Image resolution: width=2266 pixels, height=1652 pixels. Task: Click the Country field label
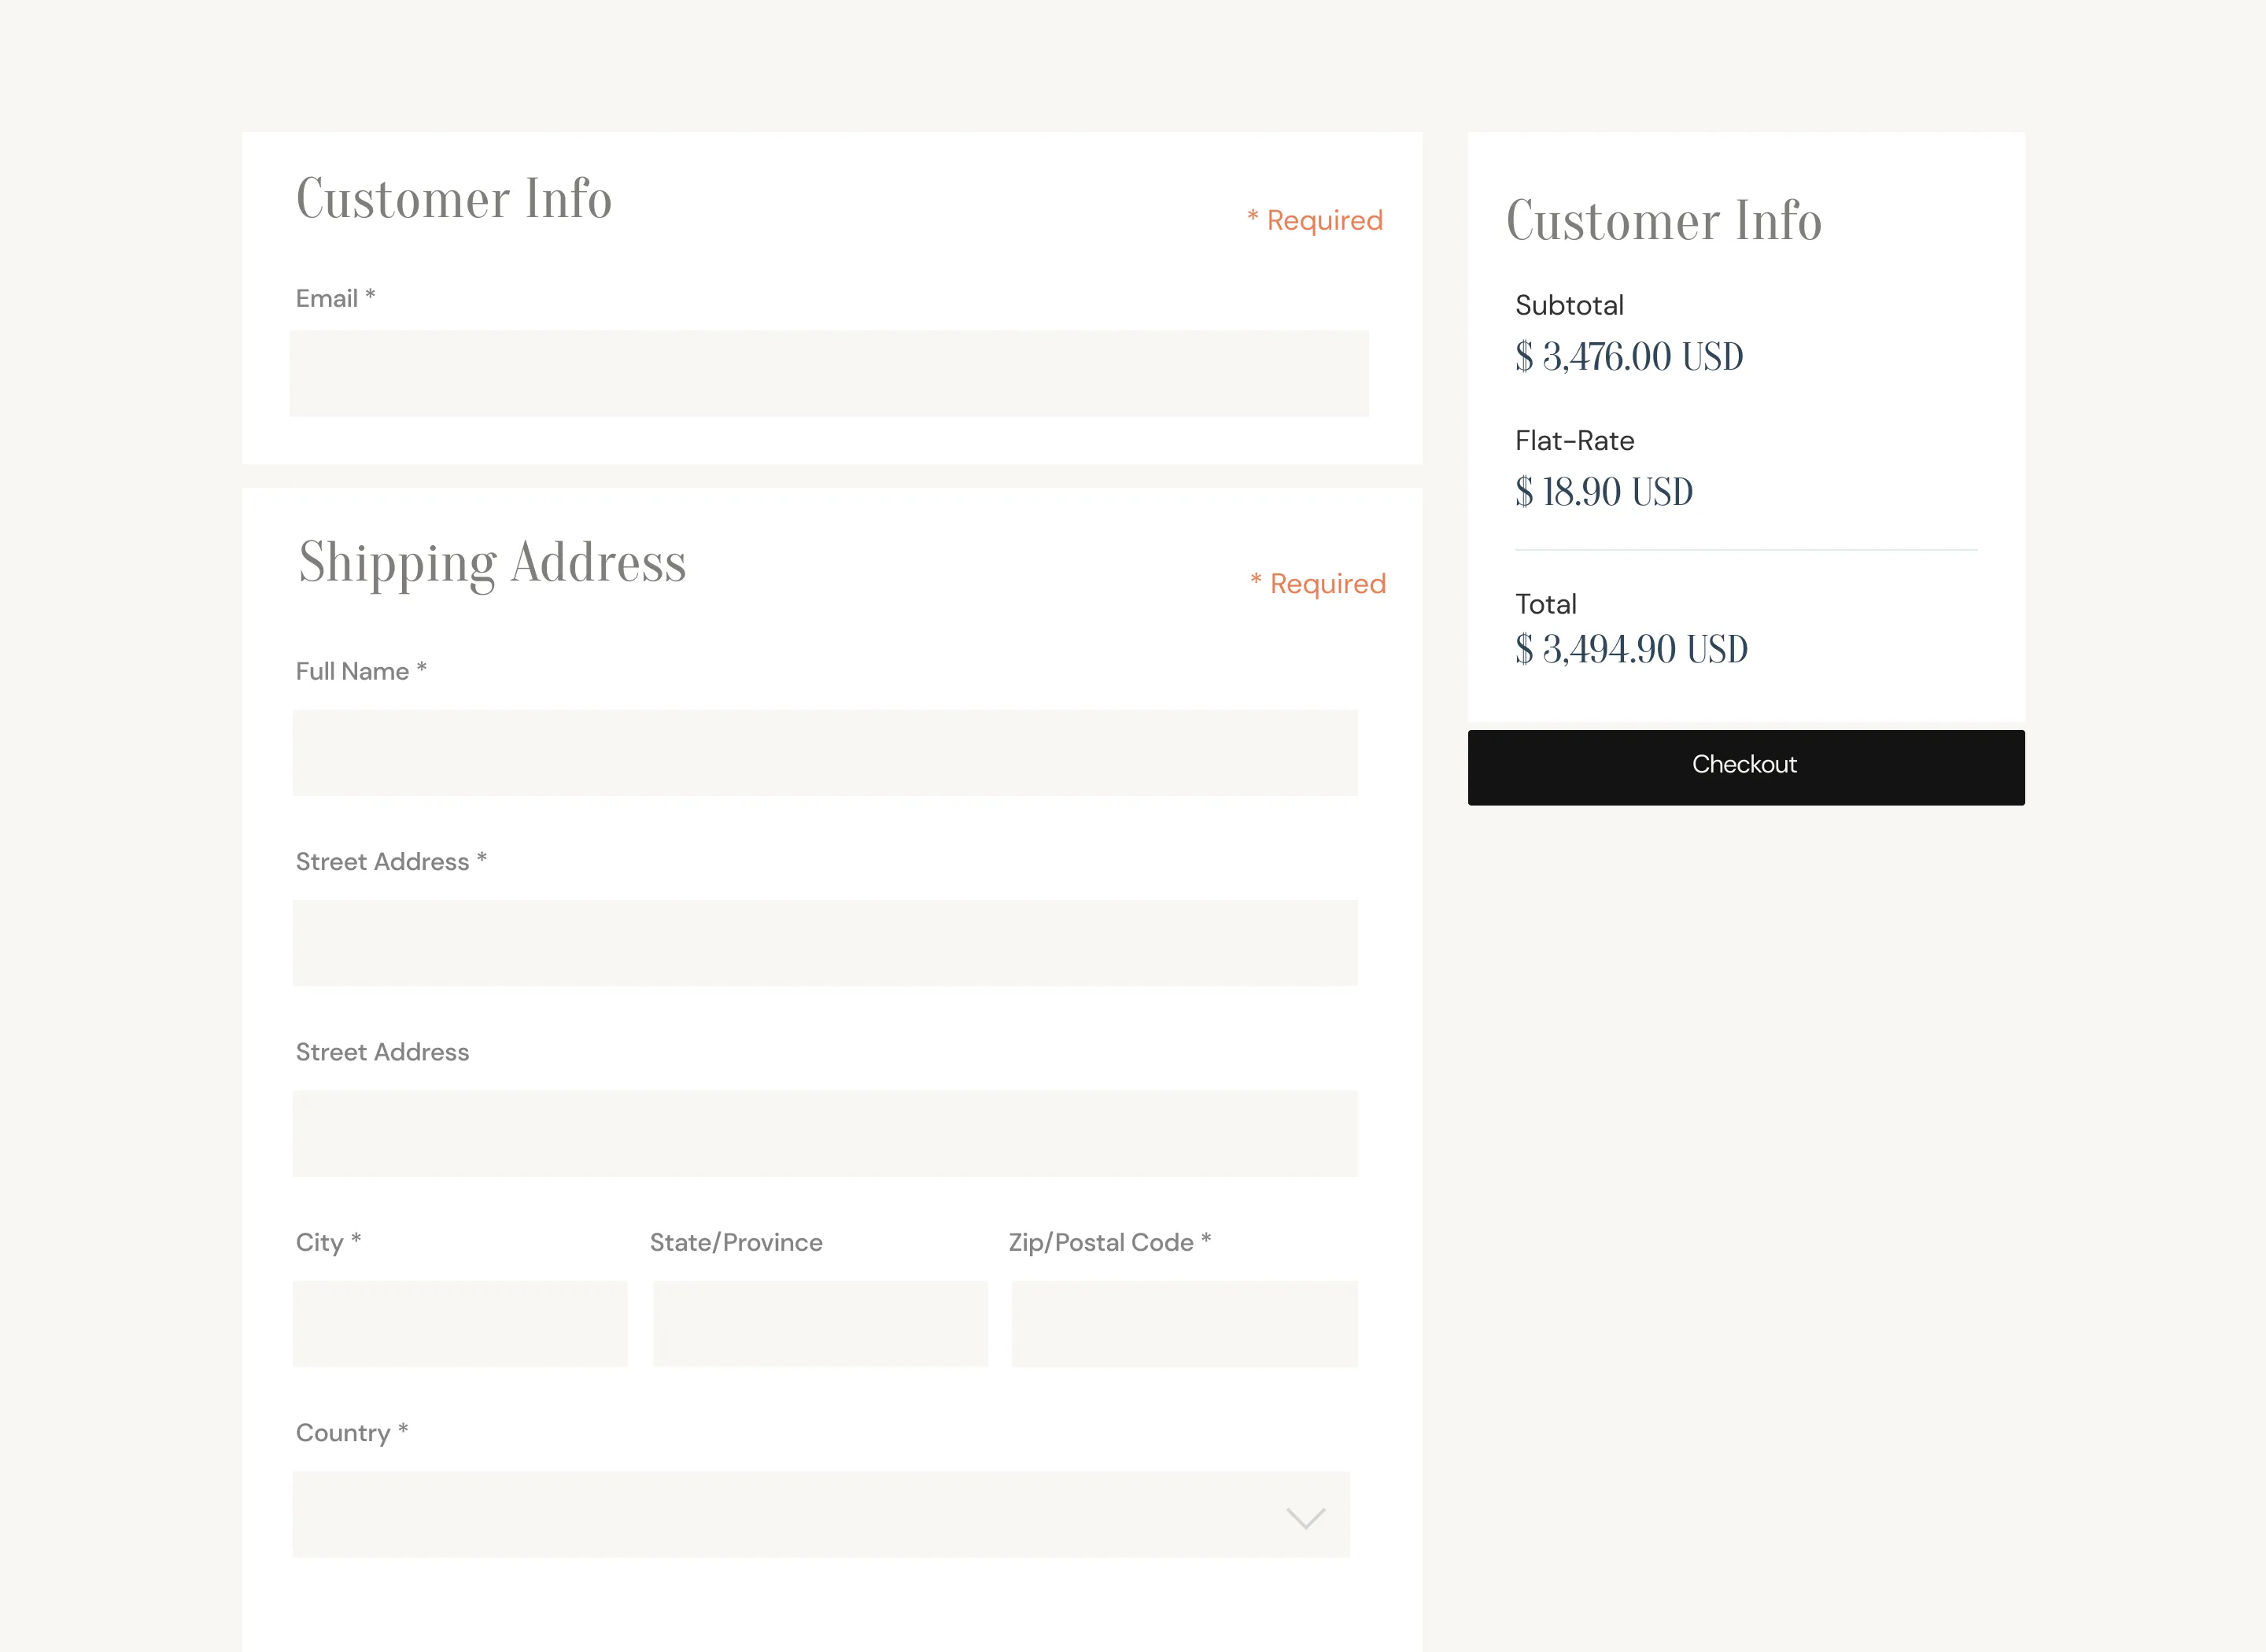point(351,1432)
